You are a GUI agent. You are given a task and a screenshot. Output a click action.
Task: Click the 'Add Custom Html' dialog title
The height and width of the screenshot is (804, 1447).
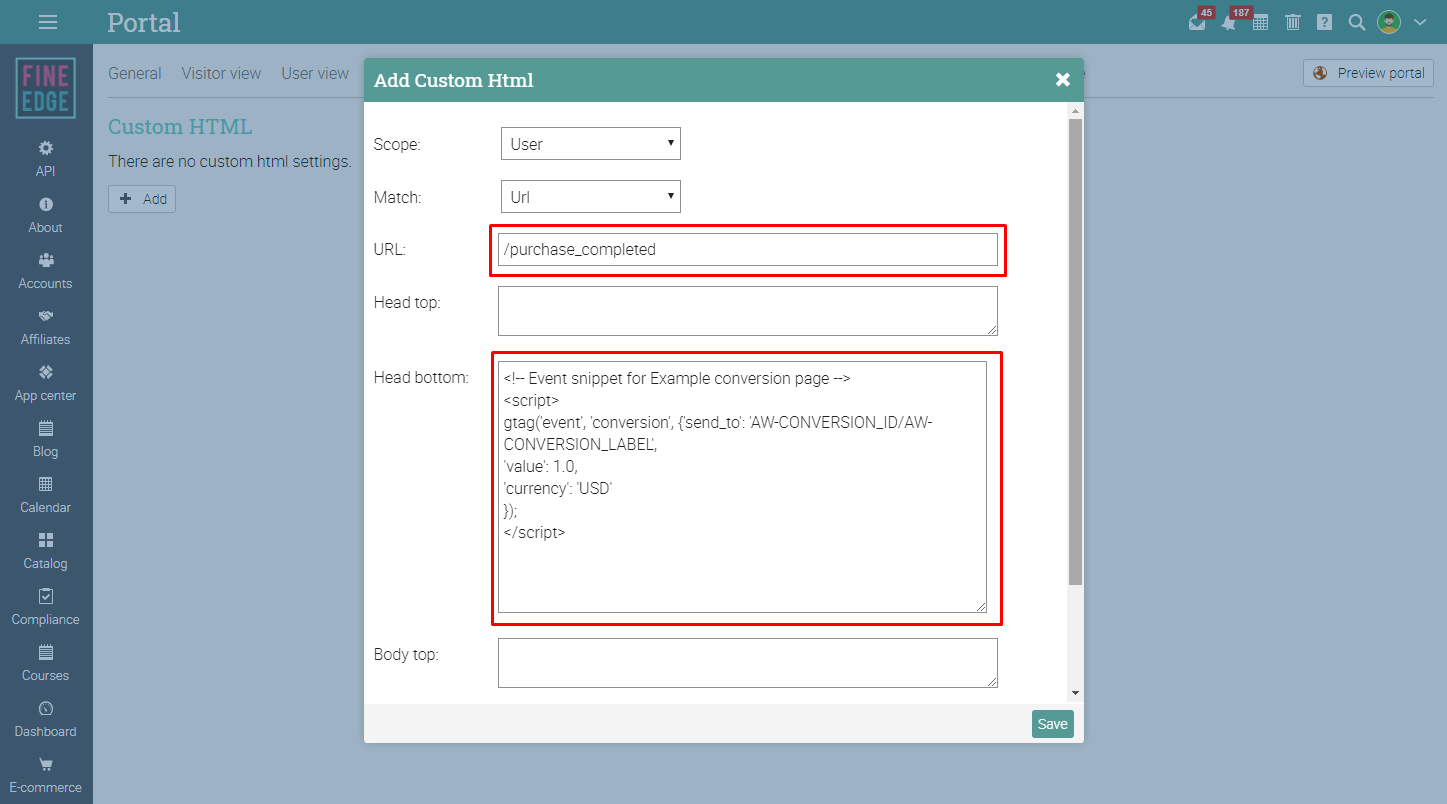click(454, 80)
